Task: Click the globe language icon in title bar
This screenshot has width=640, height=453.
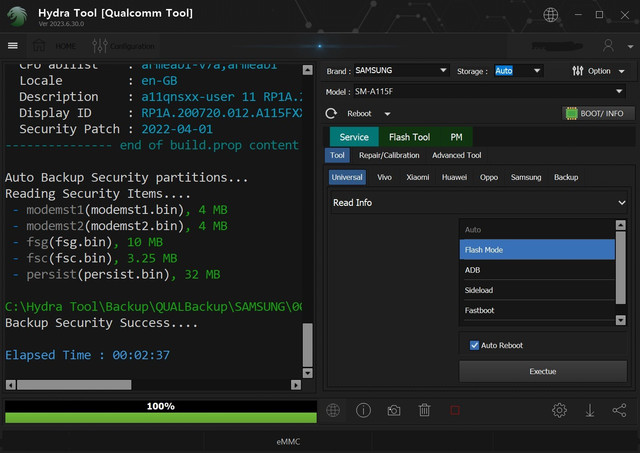Action: 550,15
